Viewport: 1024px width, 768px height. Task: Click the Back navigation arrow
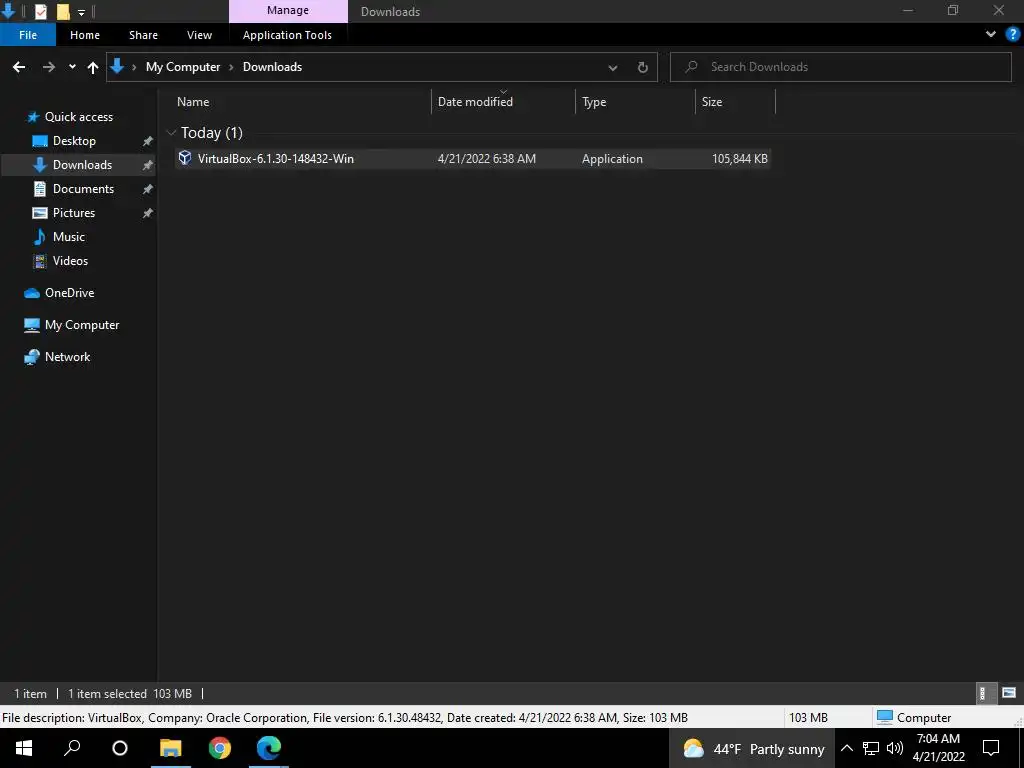[x=19, y=67]
